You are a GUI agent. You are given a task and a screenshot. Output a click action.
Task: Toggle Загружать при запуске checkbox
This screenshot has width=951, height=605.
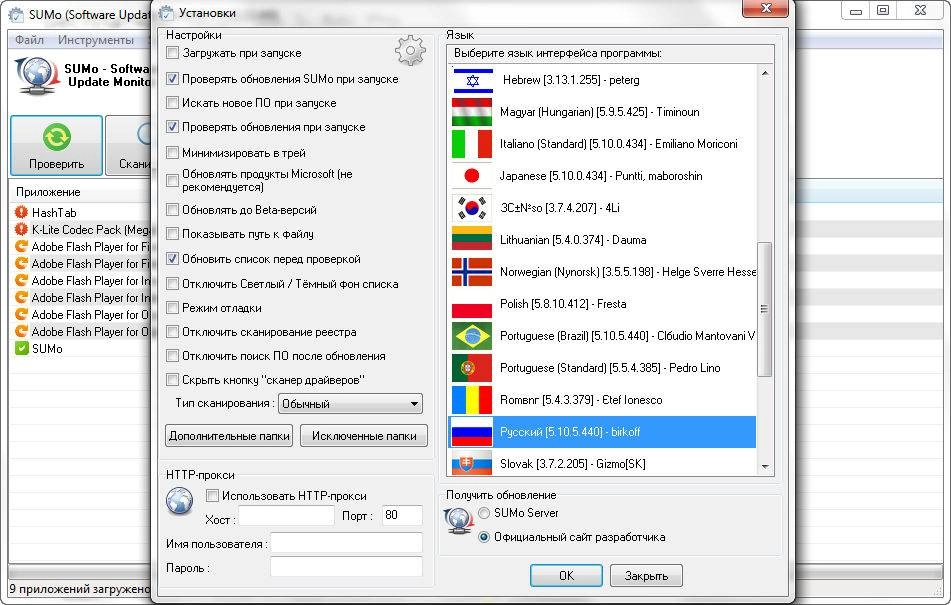click(172, 53)
